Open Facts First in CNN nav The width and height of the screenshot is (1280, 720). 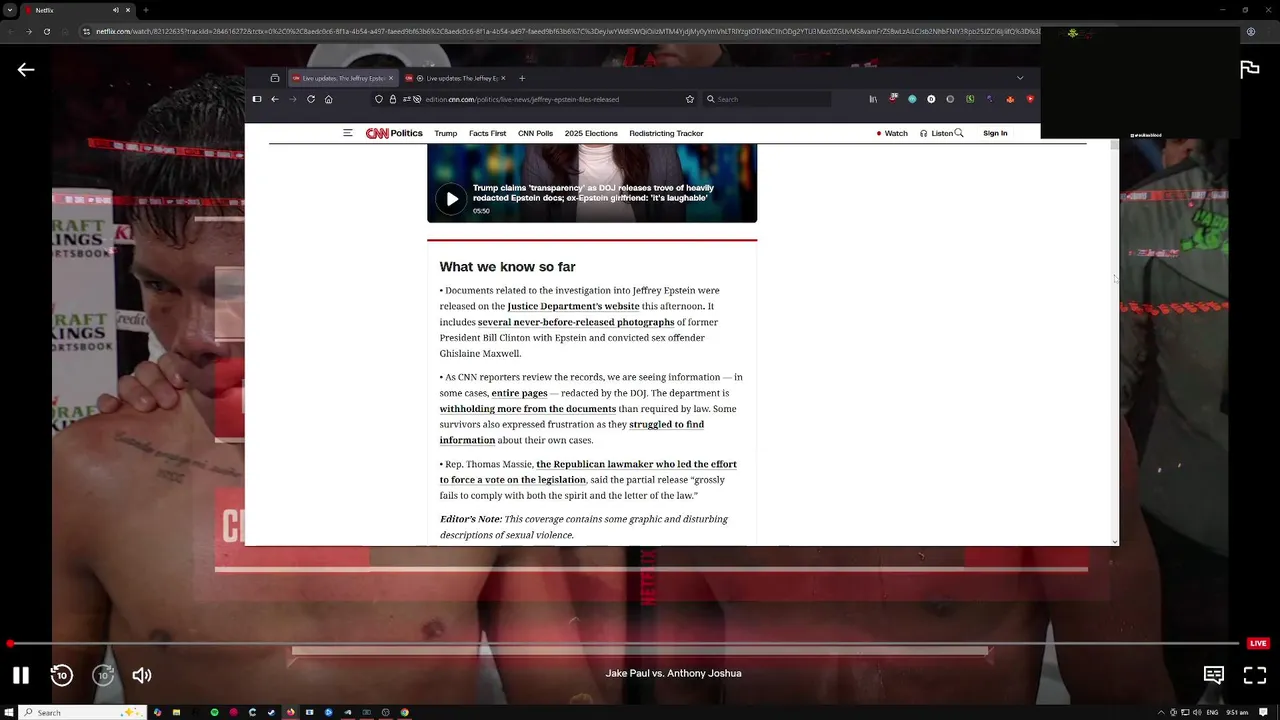(487, 133)
